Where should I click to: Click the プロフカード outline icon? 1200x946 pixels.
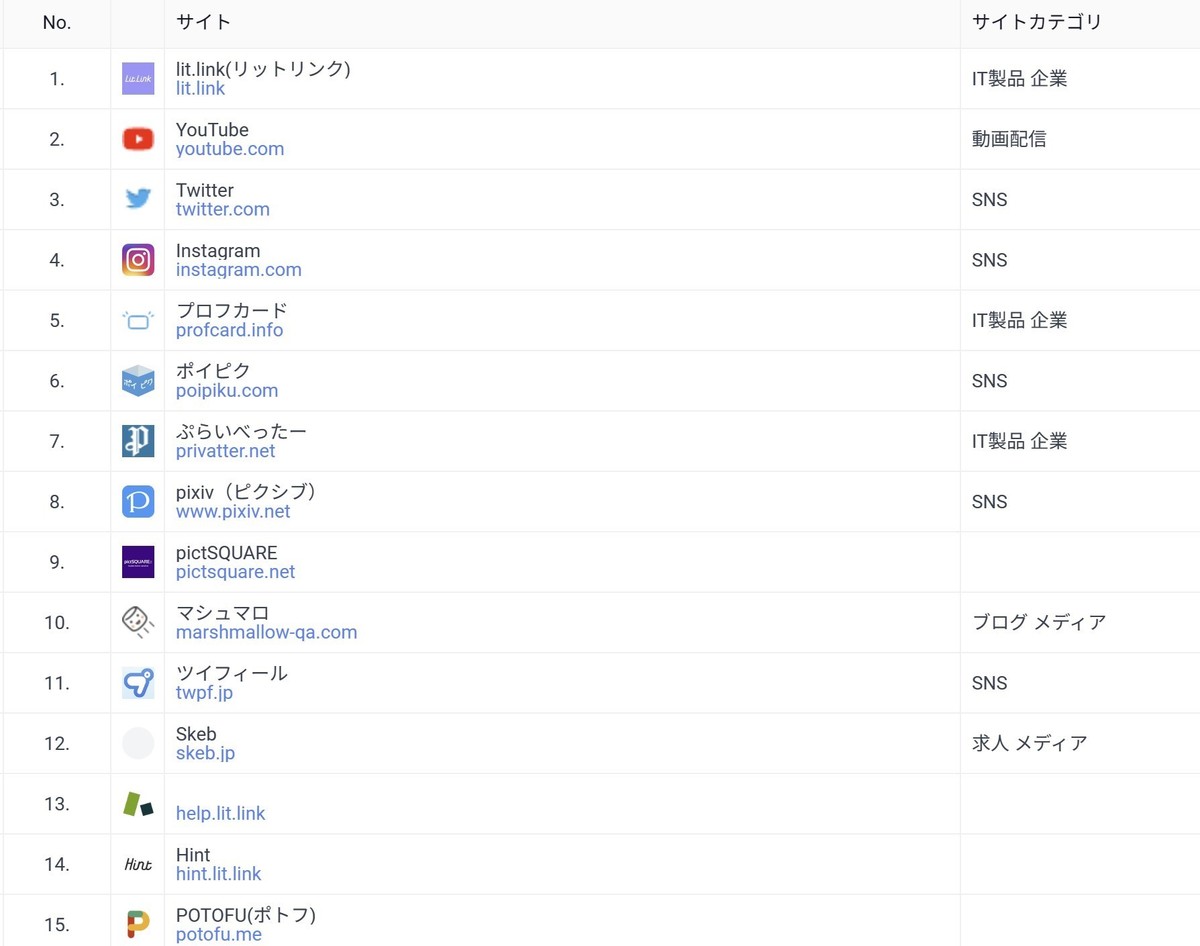coord(138,320)
